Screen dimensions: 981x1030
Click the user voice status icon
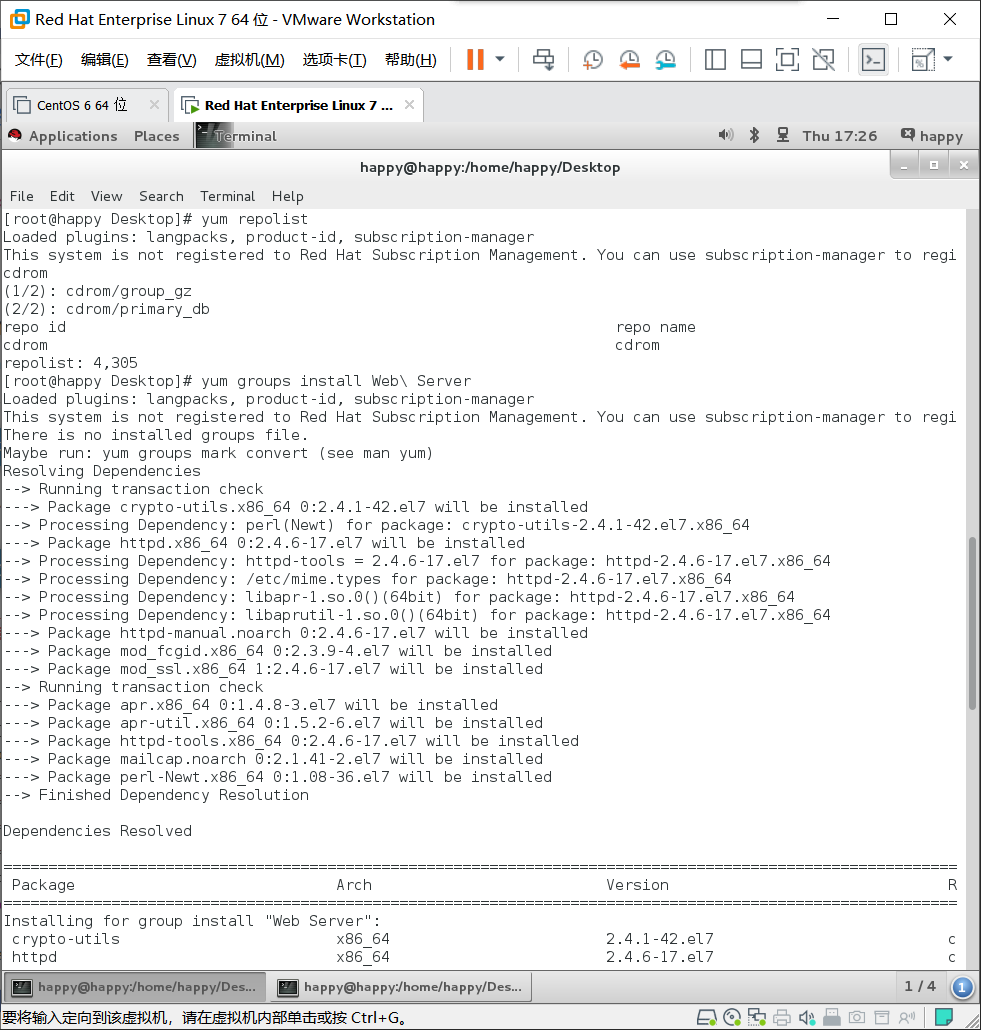(x=907, y=1018)
